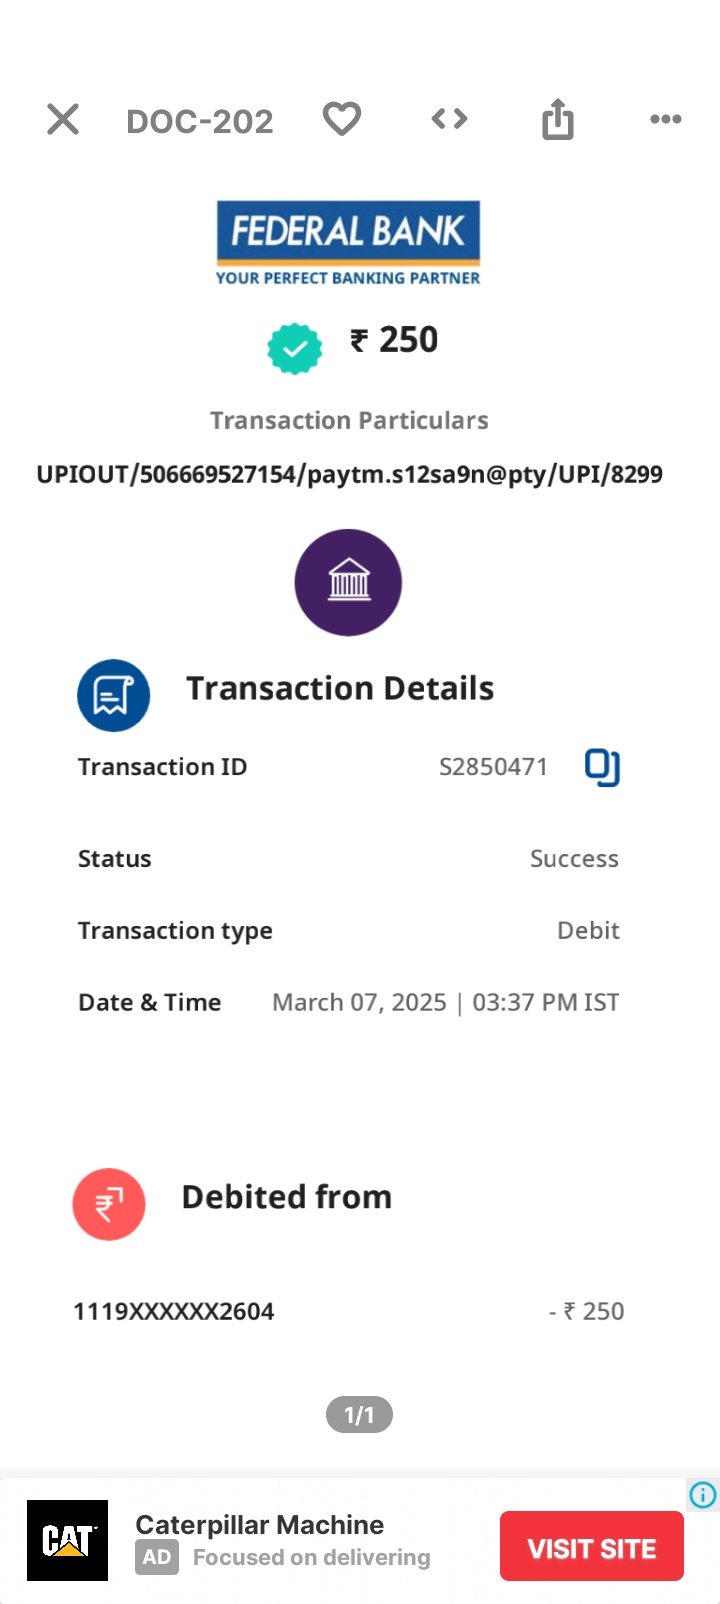
Task: Tap the red rupee Debited from icon
Action: coord(109,1204)
